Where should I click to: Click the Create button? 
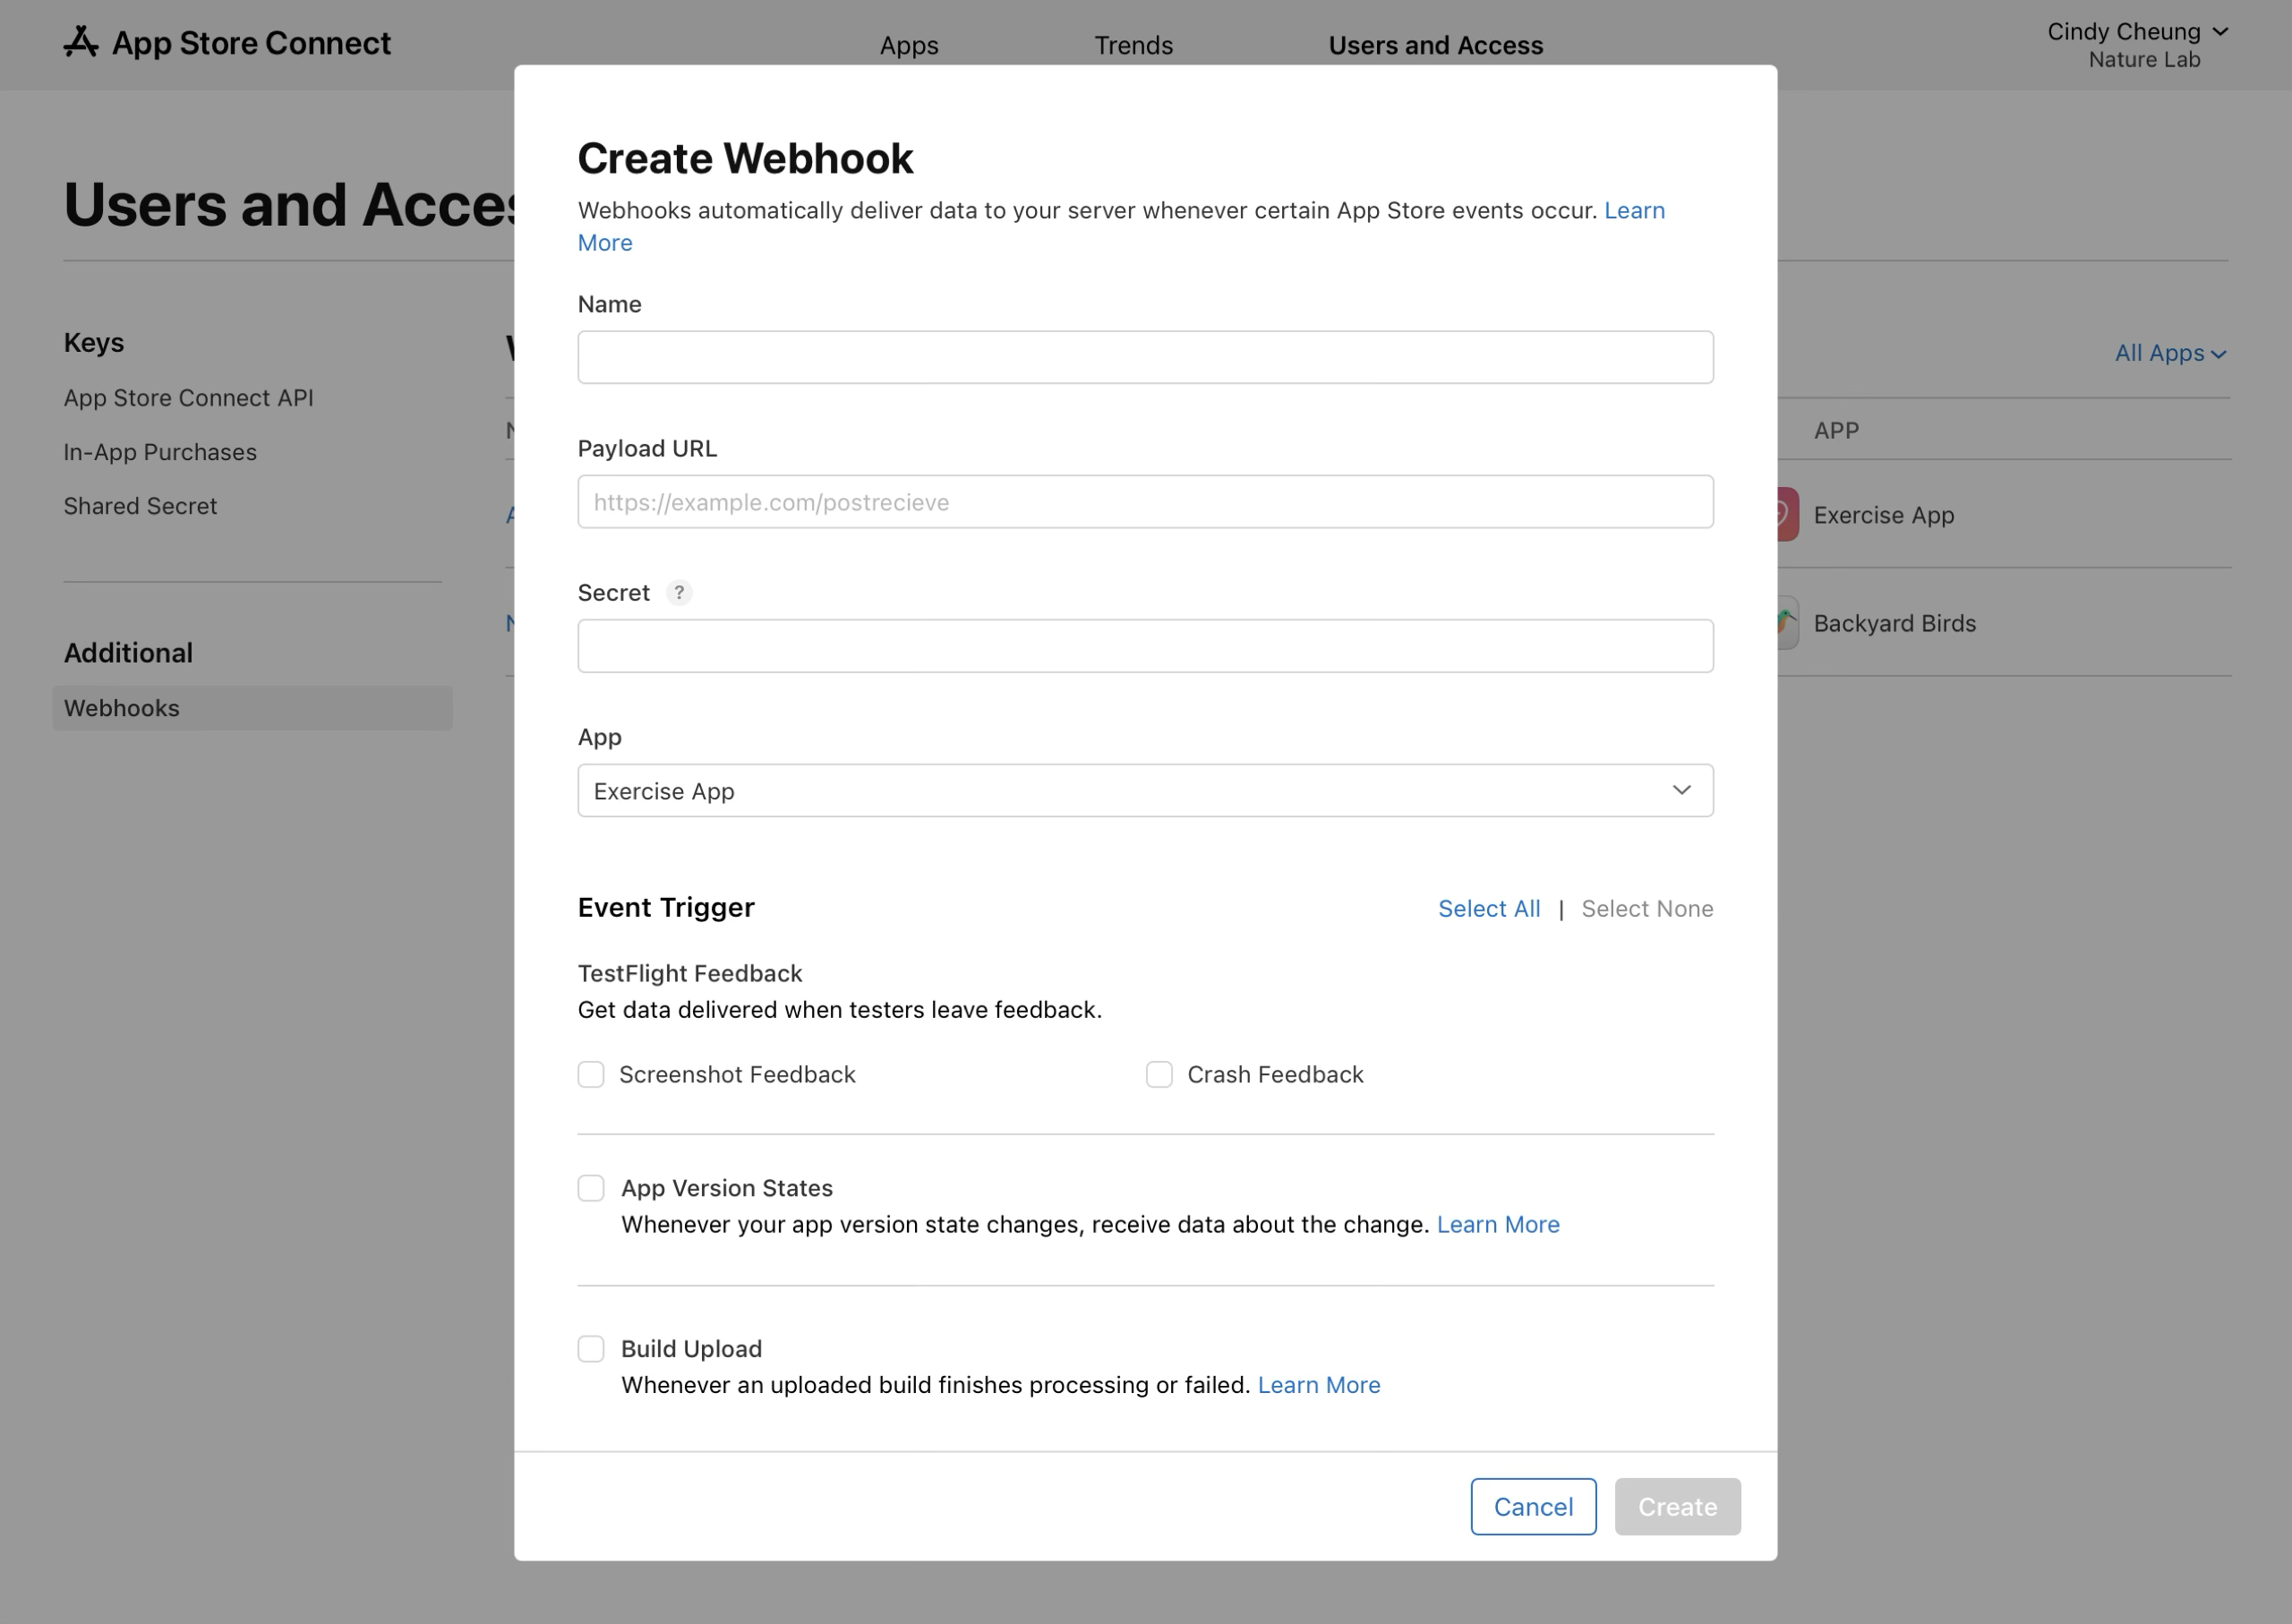pyautogui.click(x=1676, y=1506)
